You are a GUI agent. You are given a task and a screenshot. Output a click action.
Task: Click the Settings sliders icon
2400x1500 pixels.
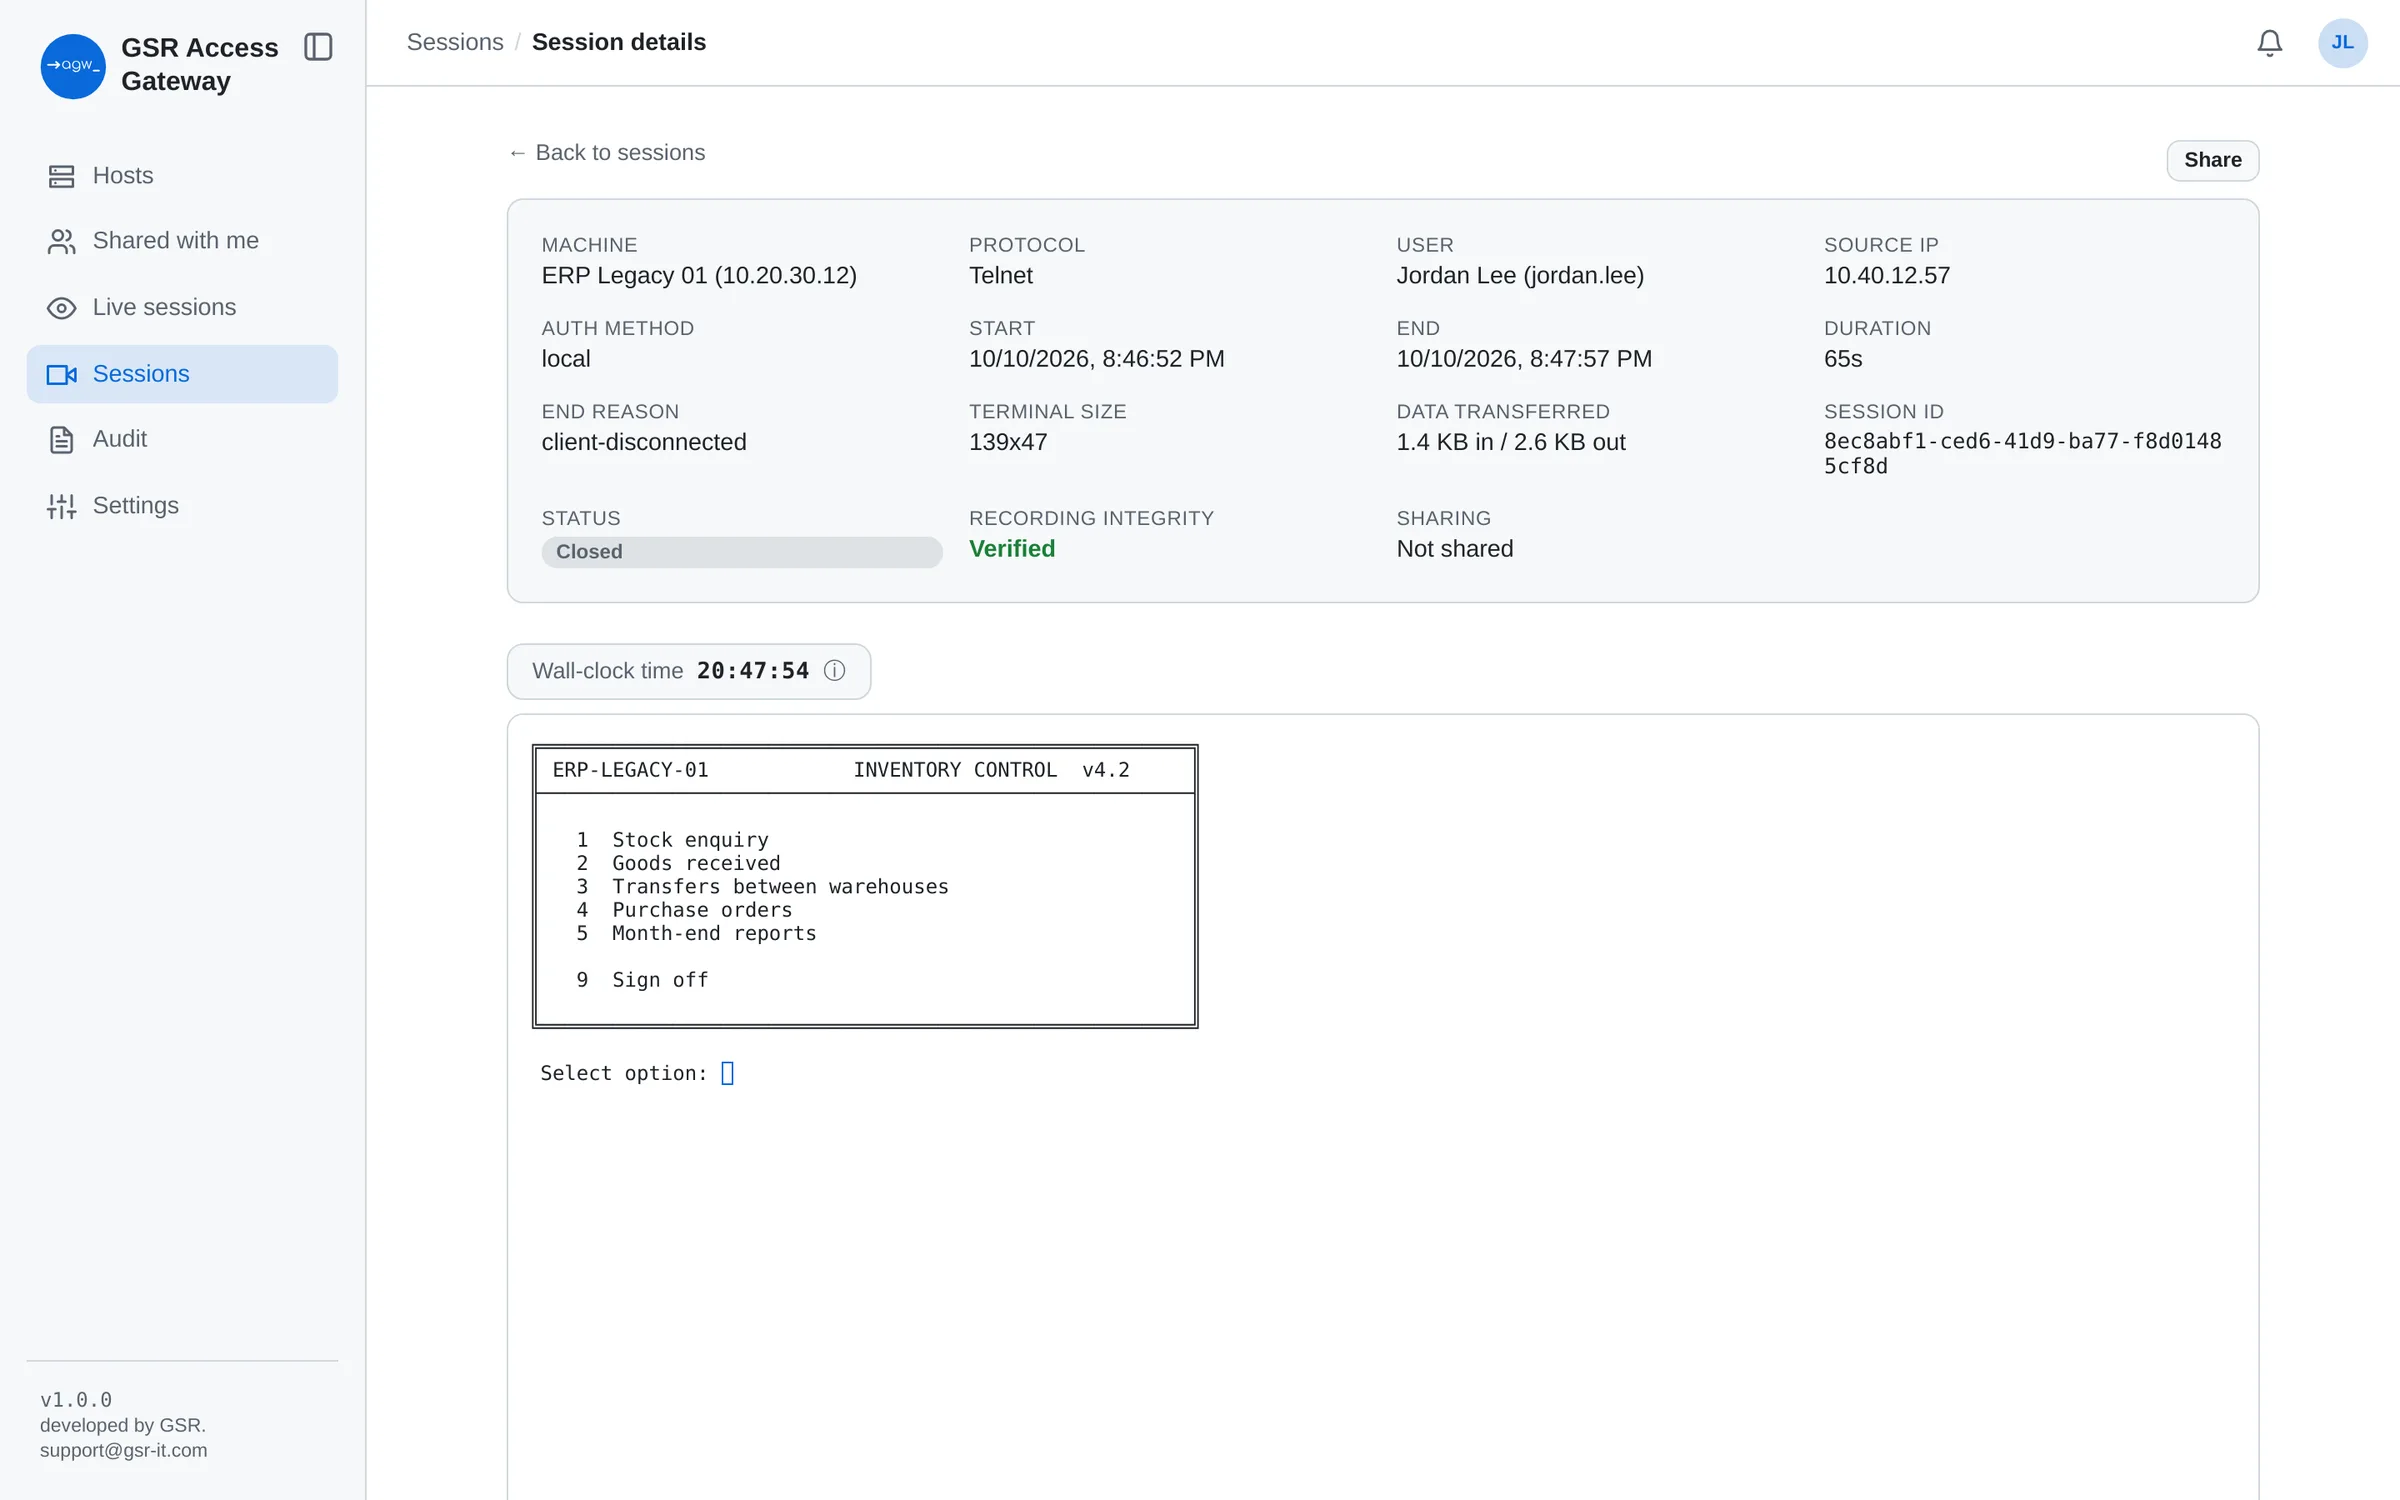(61, 506)
